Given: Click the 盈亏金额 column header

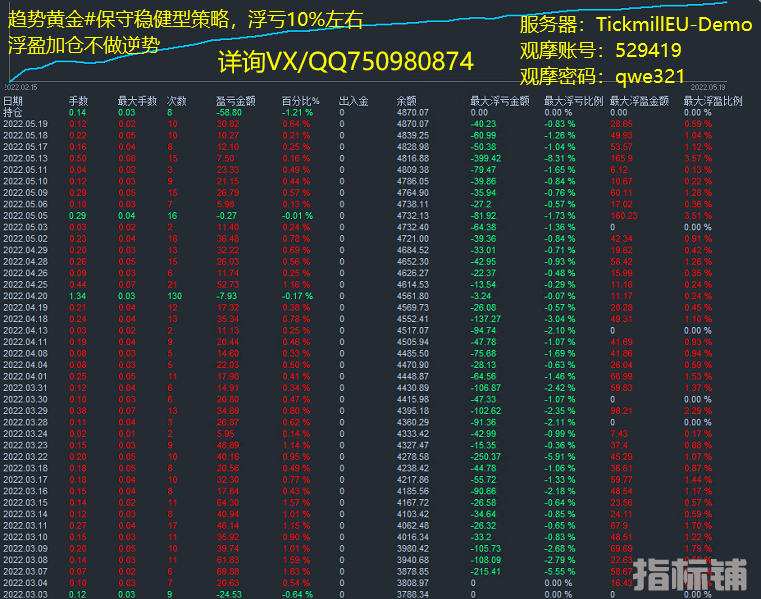Looking at the screenshot, I should coord(235,101).
